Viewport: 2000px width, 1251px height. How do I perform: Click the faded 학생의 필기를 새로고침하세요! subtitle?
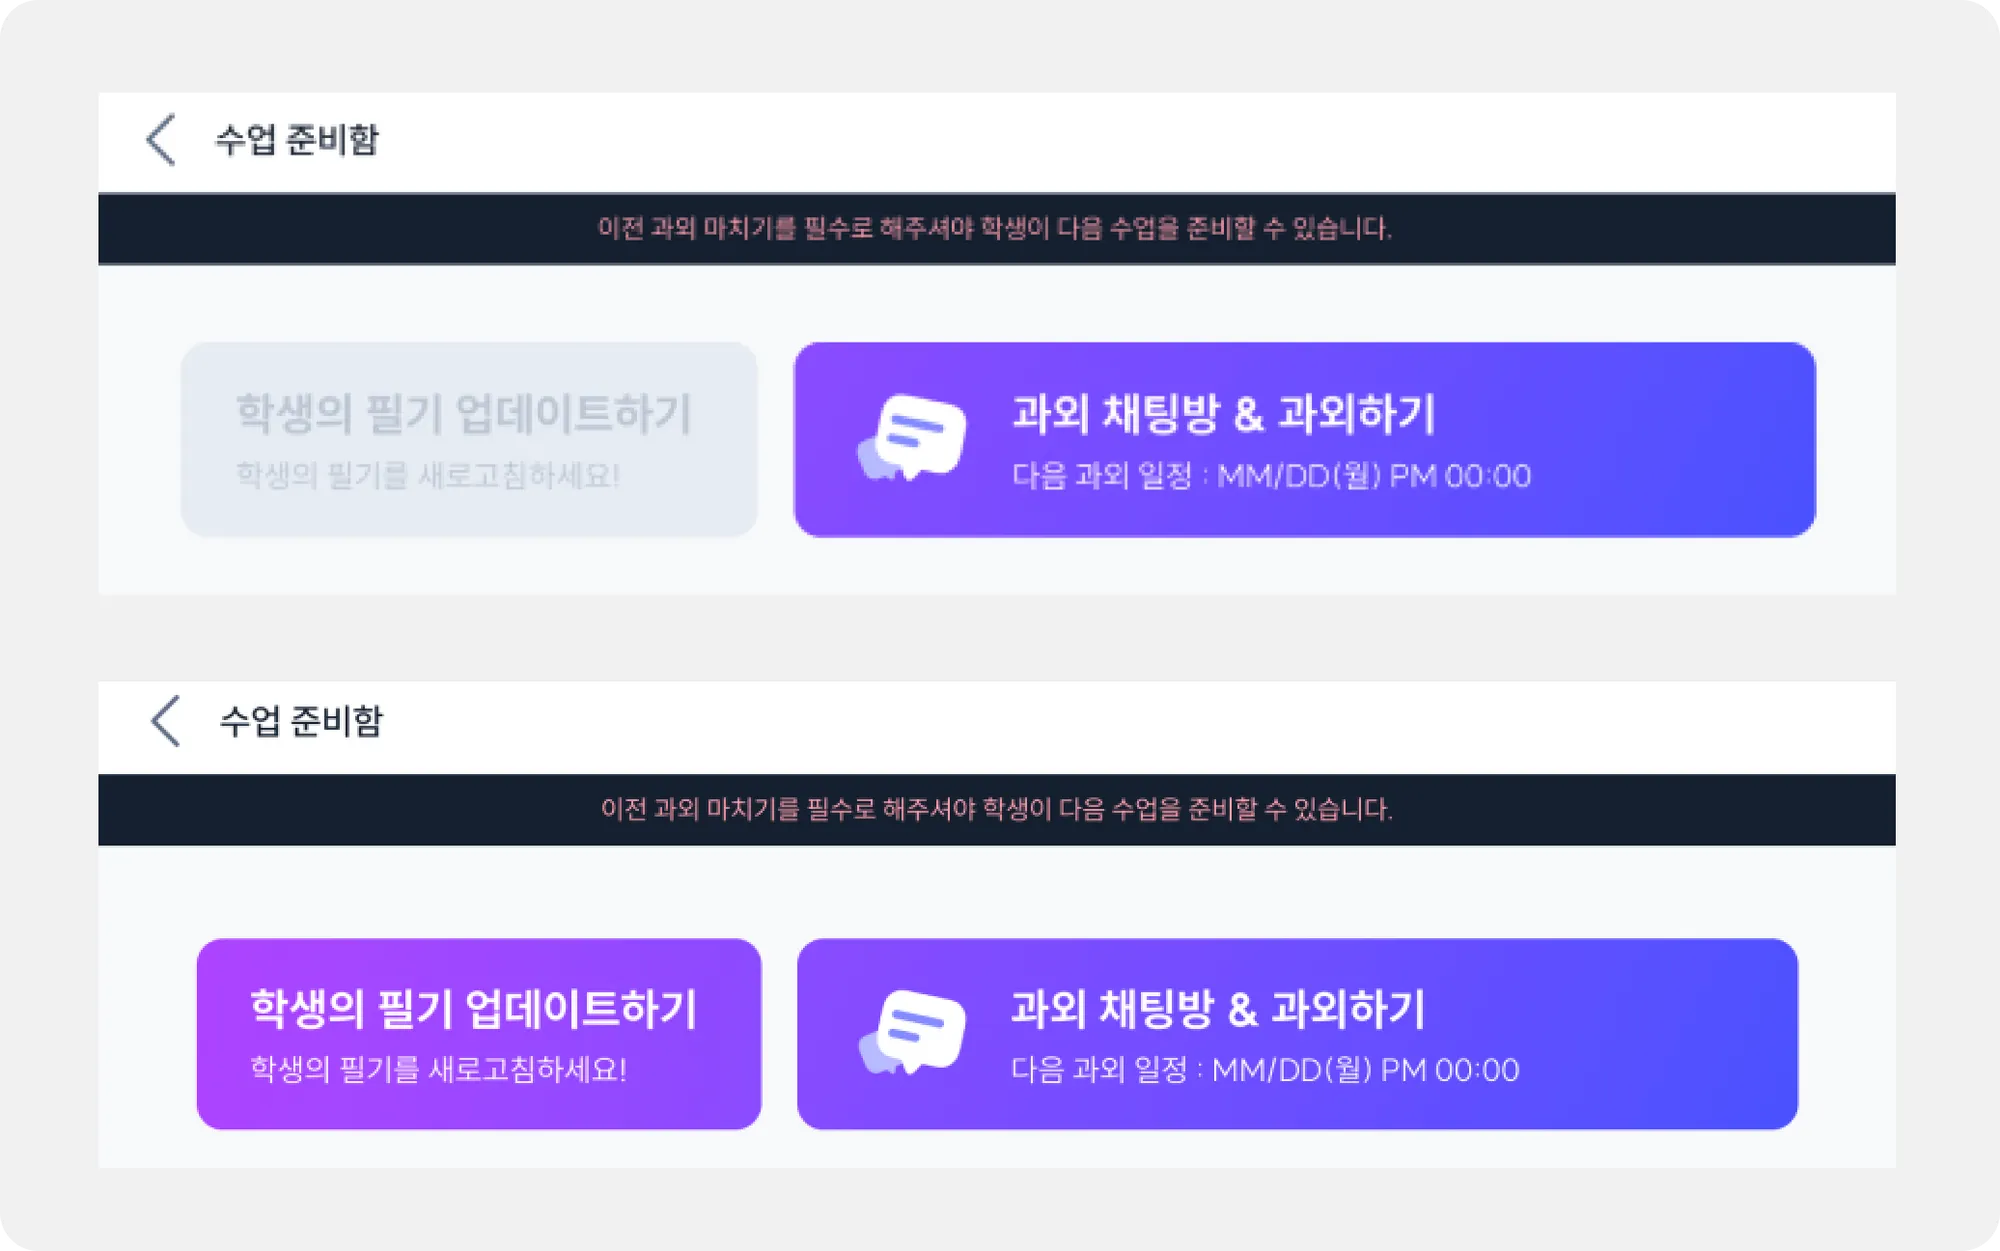[428, 476]
